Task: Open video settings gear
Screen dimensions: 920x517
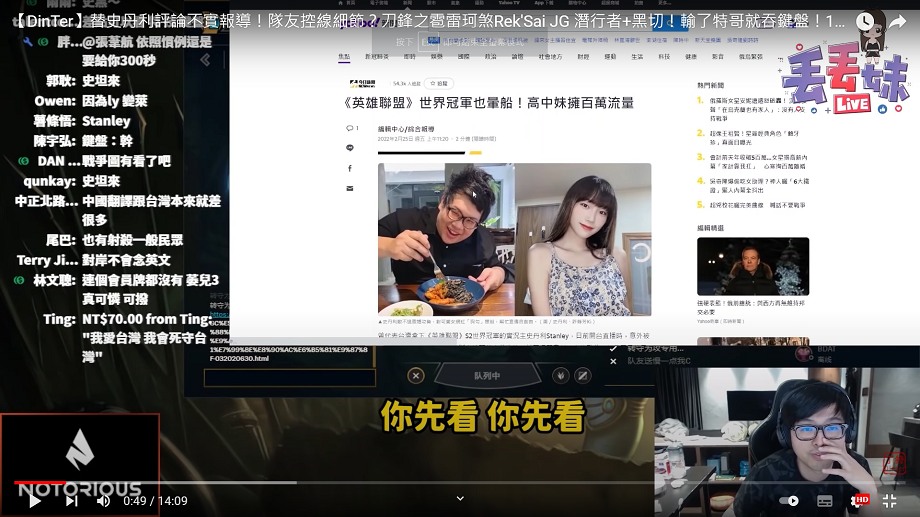Action: [855, 501]
